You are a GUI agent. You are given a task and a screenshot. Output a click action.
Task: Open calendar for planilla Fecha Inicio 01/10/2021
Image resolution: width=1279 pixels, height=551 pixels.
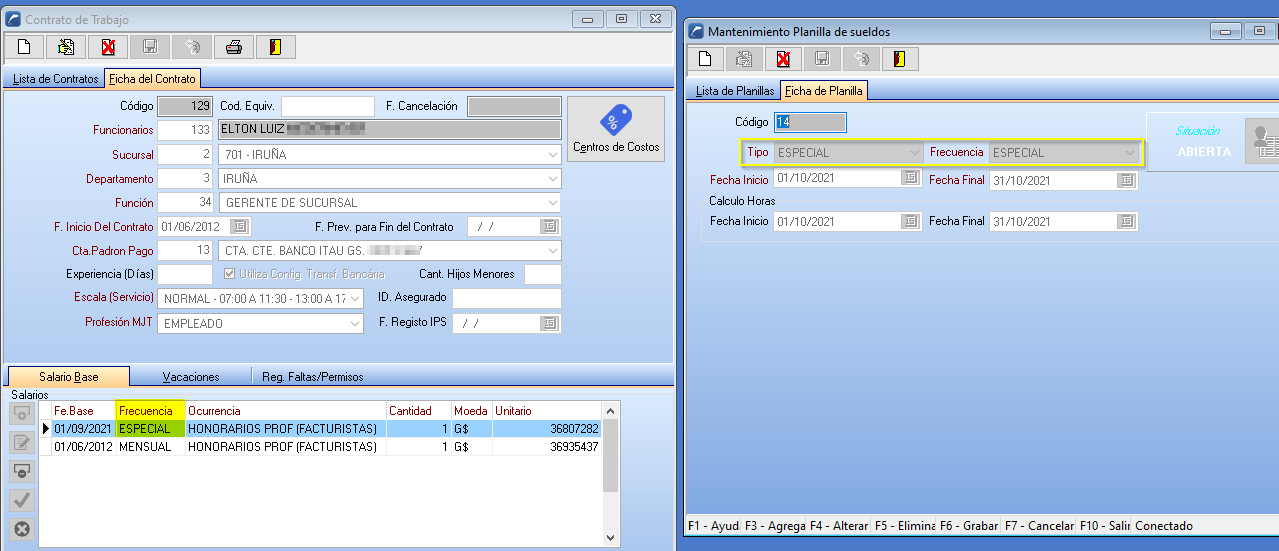(910, 179)
